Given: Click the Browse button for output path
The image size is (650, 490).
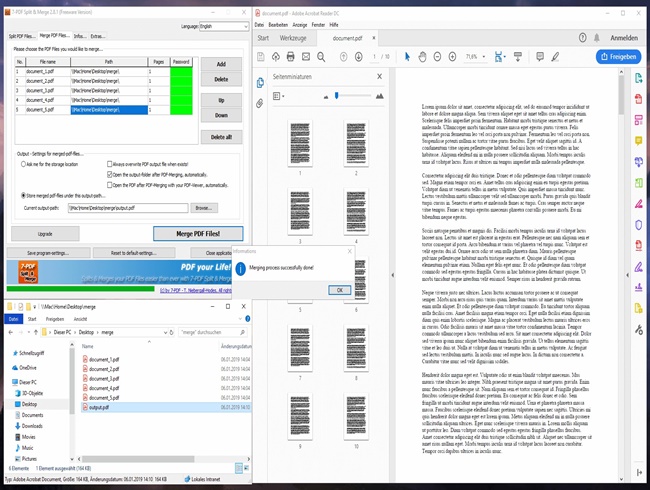Looking at the screenshot, I should click(204, 208).
